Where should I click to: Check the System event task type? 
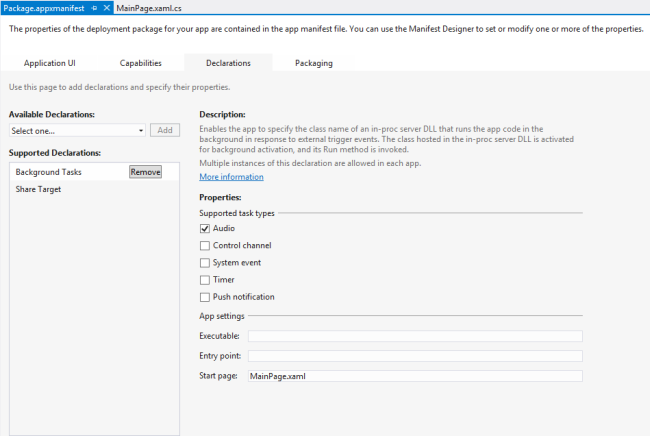[x=205, y=263]
